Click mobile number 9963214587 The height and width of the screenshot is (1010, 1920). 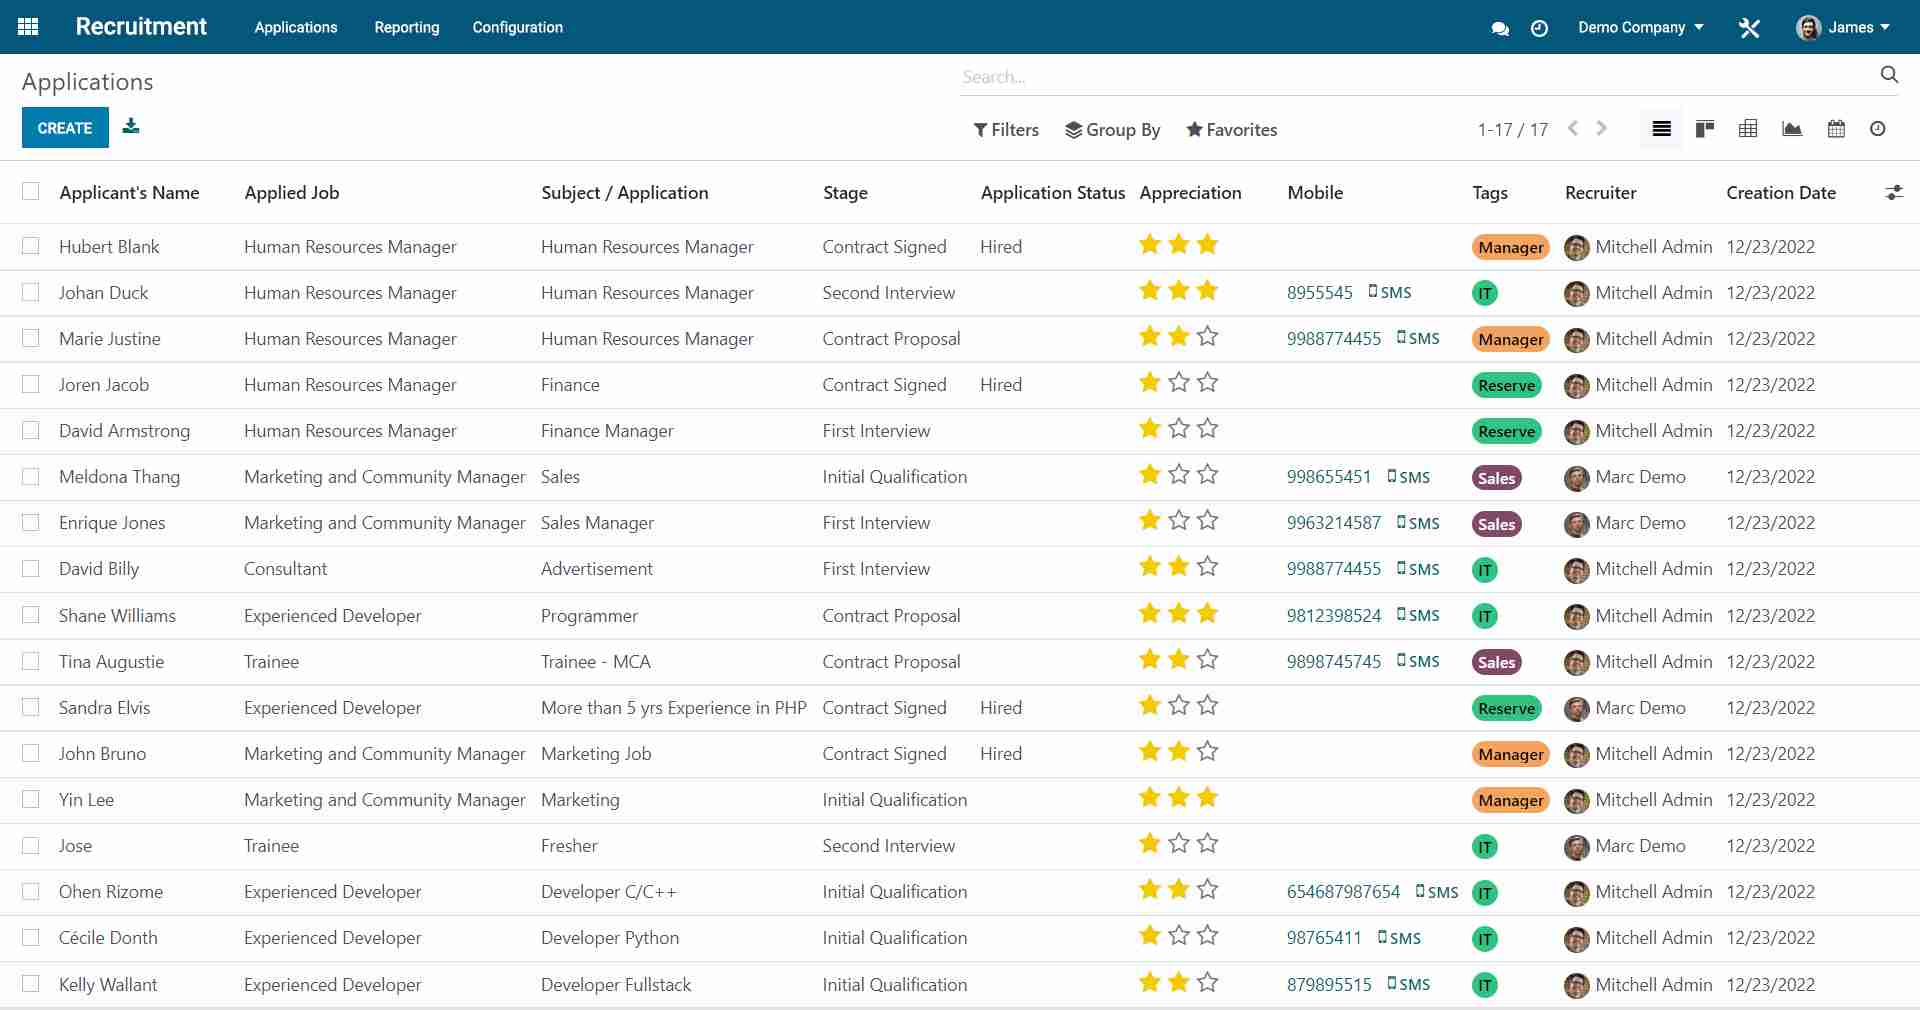point(1334,523)
